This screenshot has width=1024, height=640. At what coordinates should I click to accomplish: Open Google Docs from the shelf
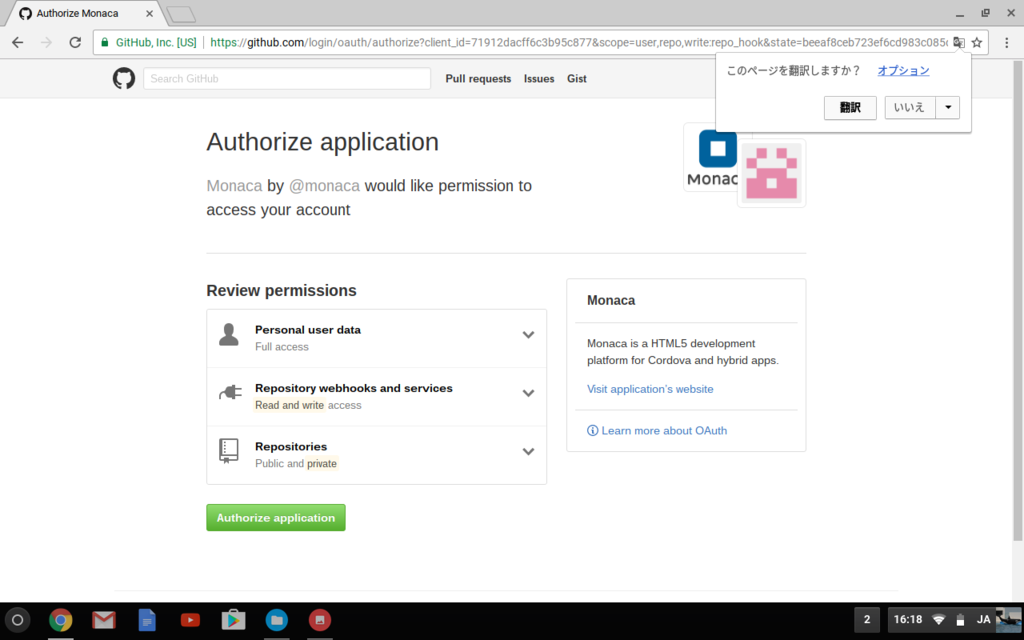point(147,620)
